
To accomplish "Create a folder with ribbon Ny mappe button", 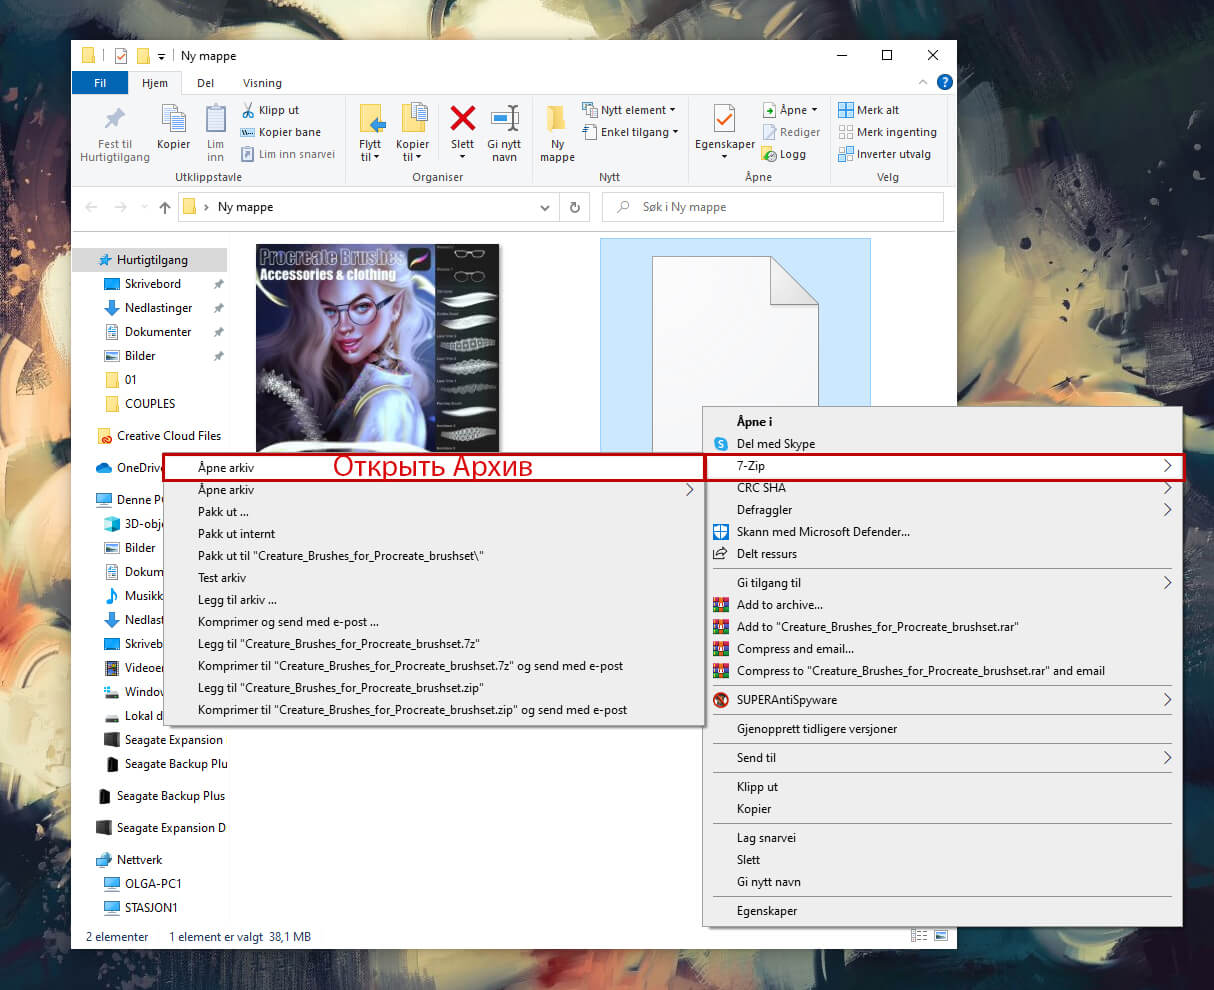I will (x=557, y=133).
